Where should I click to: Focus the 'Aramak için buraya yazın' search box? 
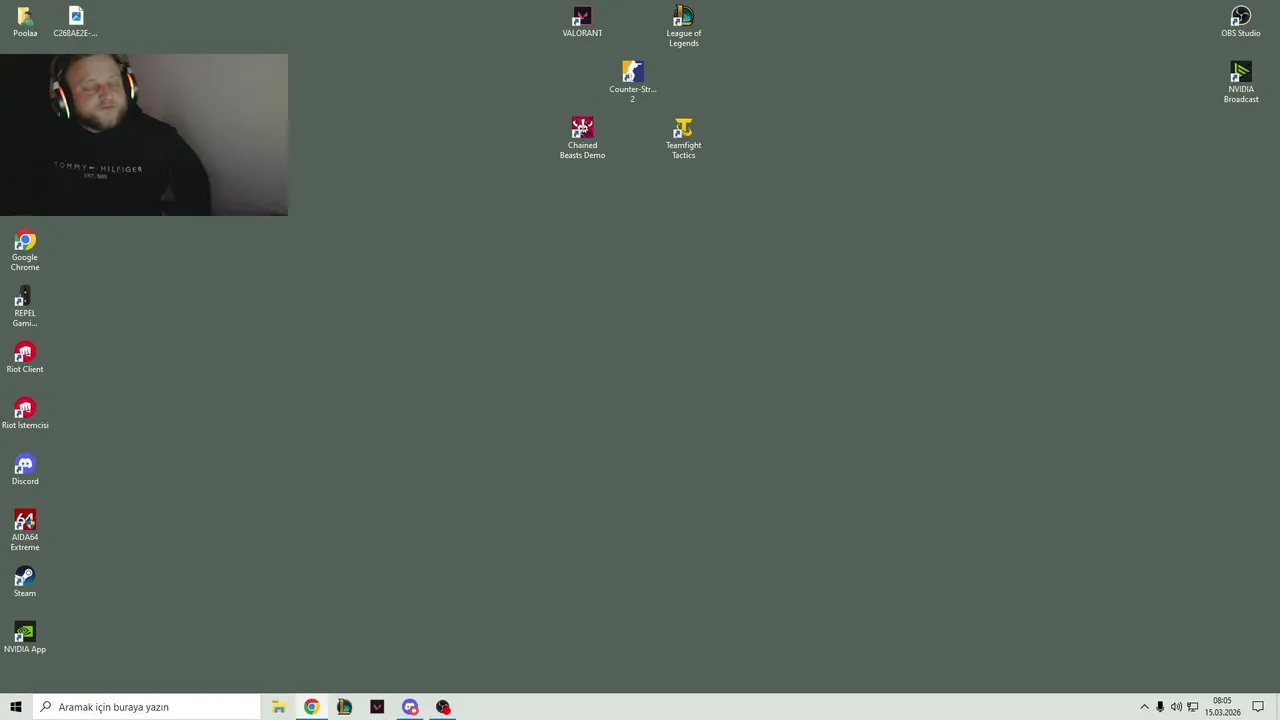(x=146, y=707)
